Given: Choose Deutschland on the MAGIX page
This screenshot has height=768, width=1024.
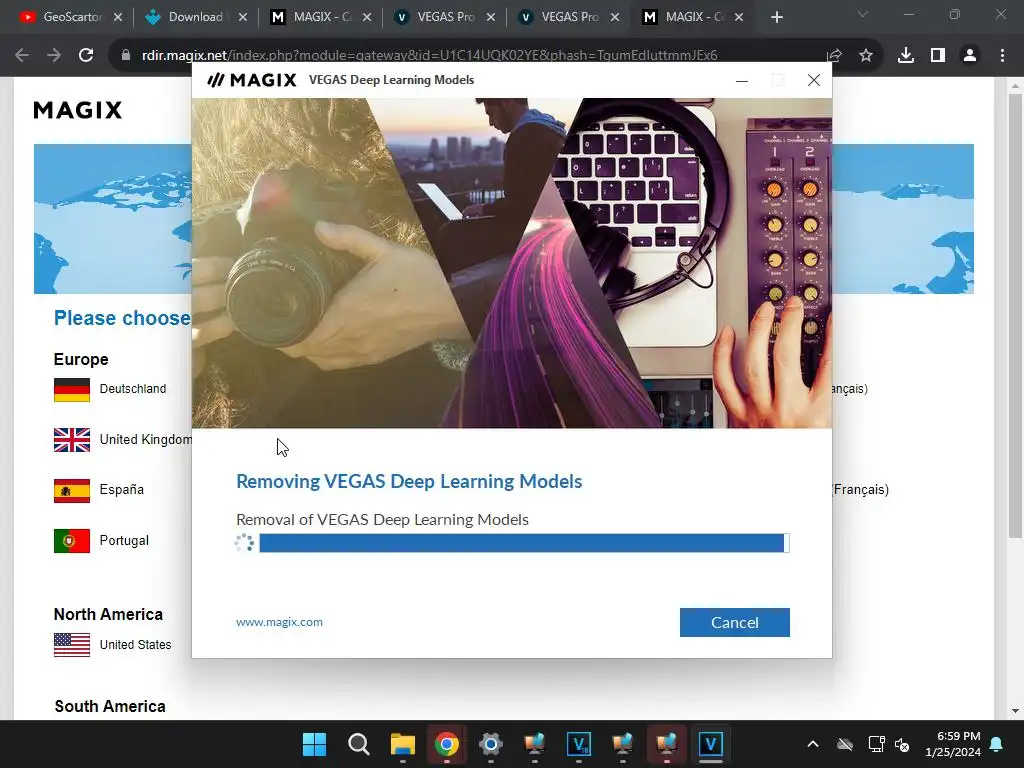Looking at the screenshot, I should pyautogui.click(x=133, y=389).
